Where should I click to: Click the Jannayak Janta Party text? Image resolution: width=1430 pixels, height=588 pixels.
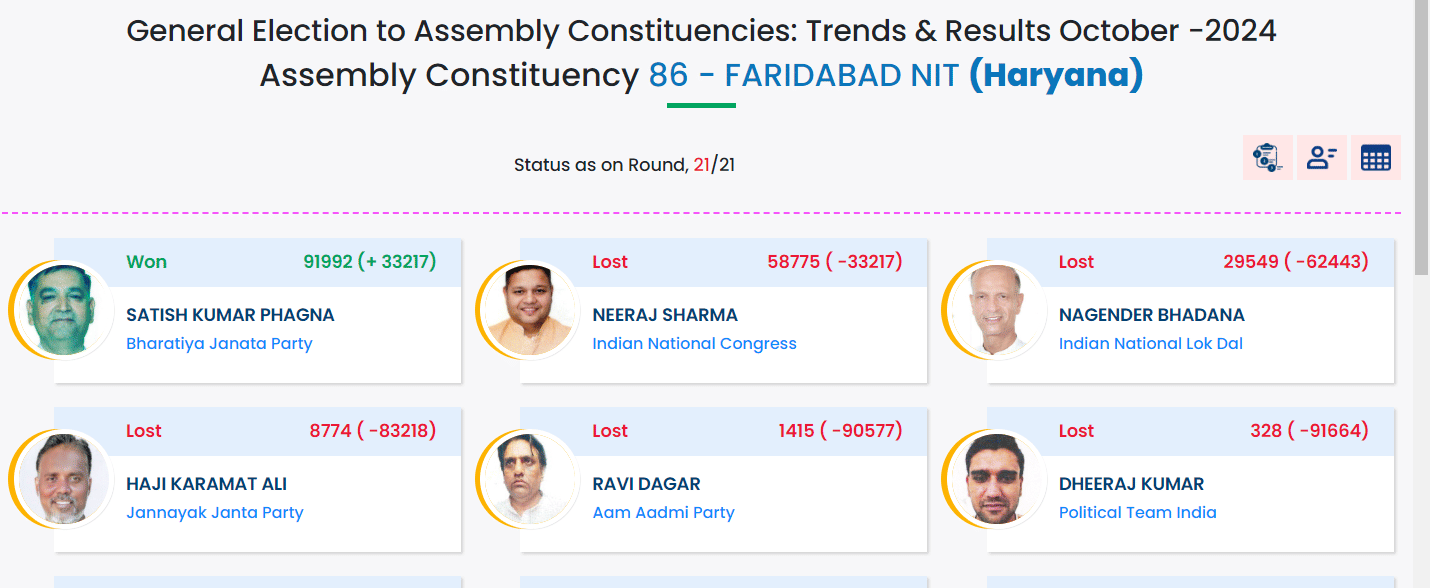pyautogui.click(x=214, y=513)
